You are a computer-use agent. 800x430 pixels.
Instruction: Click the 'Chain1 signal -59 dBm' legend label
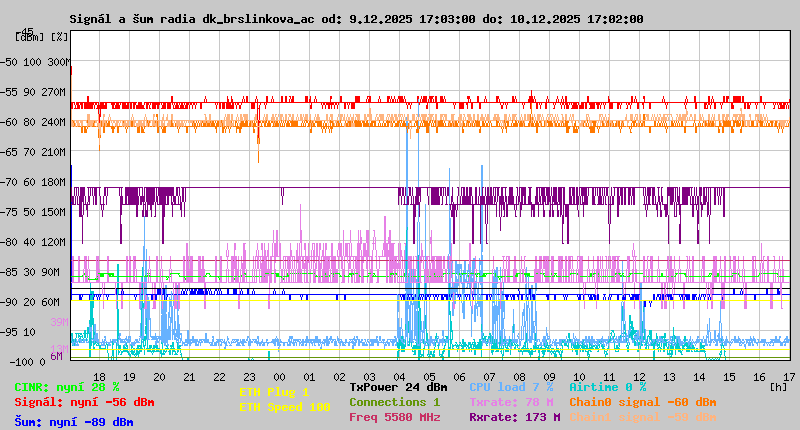click(x=643, y=417)
